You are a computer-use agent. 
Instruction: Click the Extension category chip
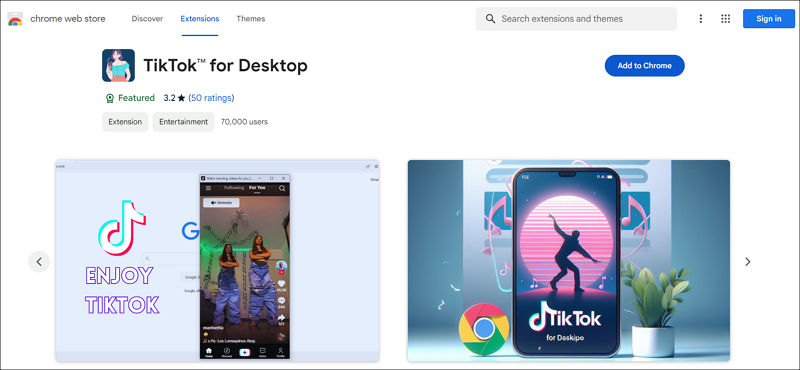125,122
